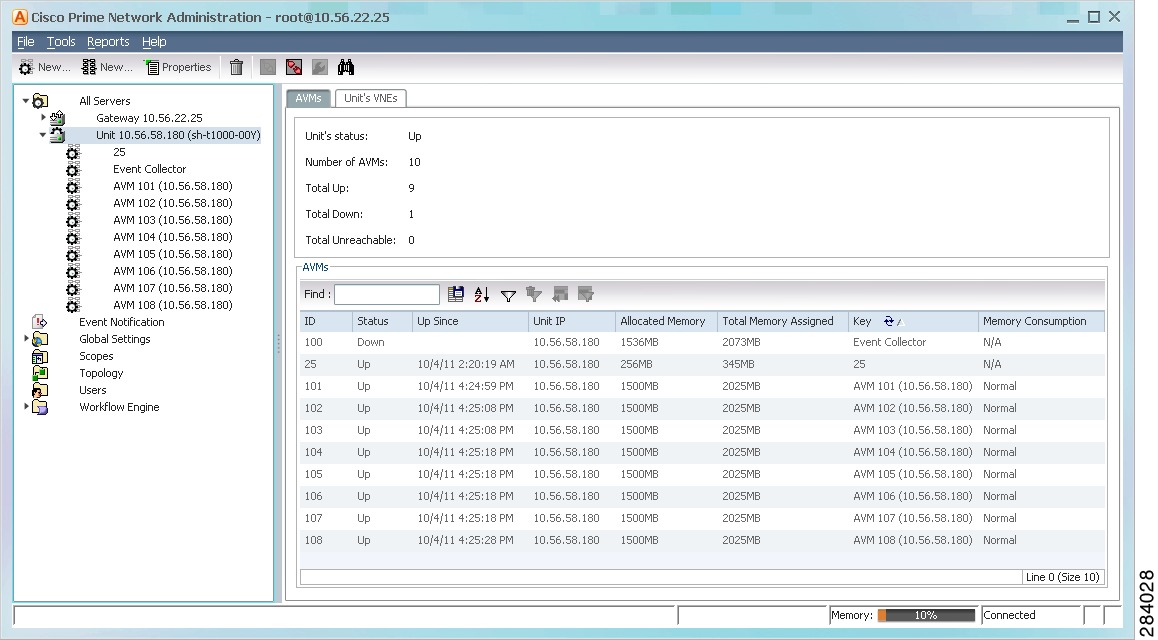Sort by Memory Consumption column header
Image resolution: width=1158 pixels, height=640 pixels.
pos(1041,321)
